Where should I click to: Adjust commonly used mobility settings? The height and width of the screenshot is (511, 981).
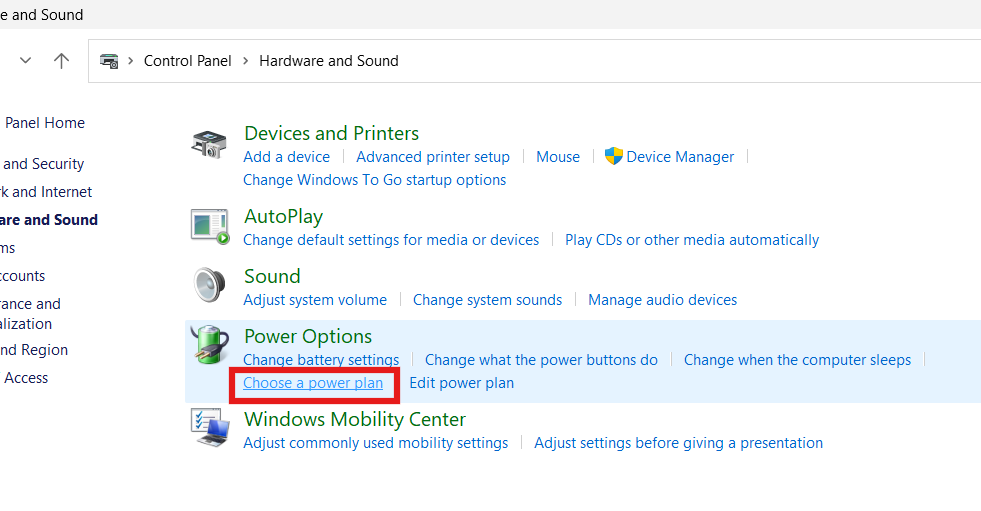[375, 443]
